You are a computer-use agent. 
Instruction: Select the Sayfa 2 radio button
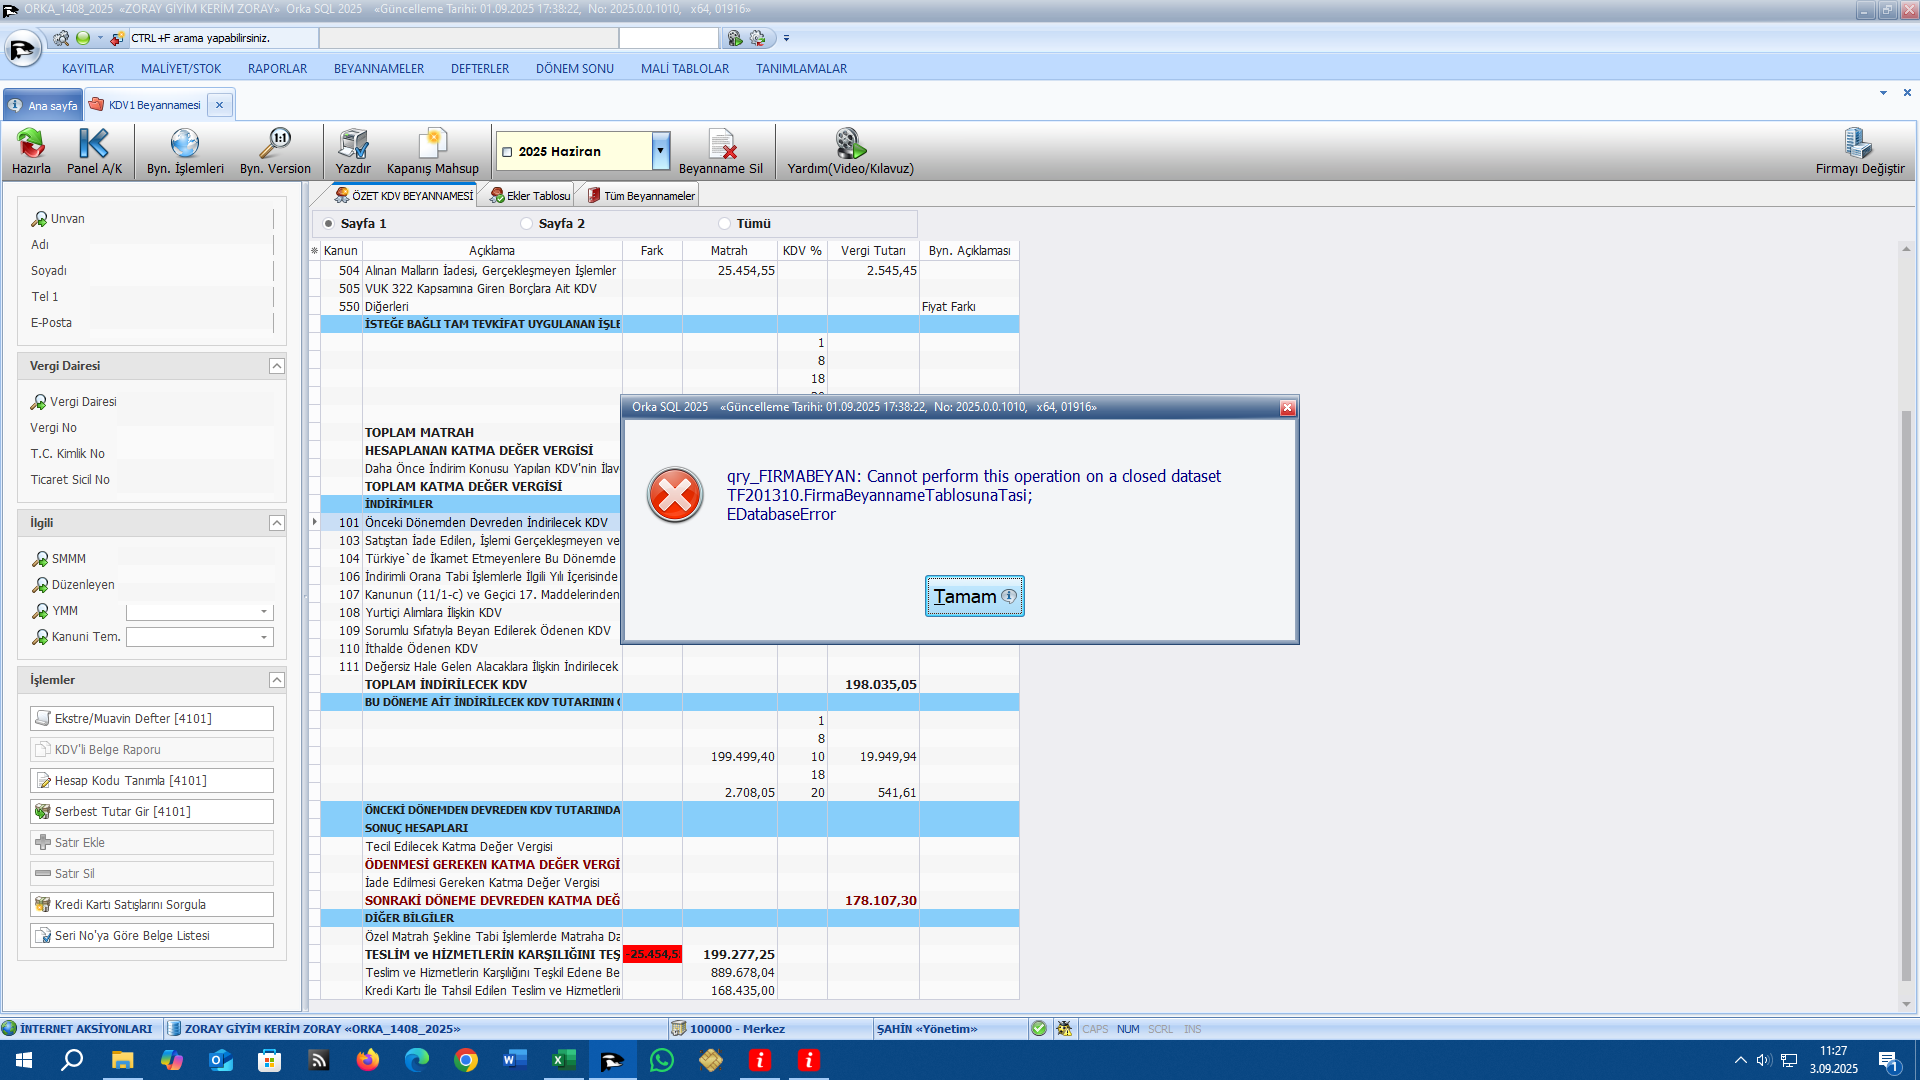(x=527, y=224)
